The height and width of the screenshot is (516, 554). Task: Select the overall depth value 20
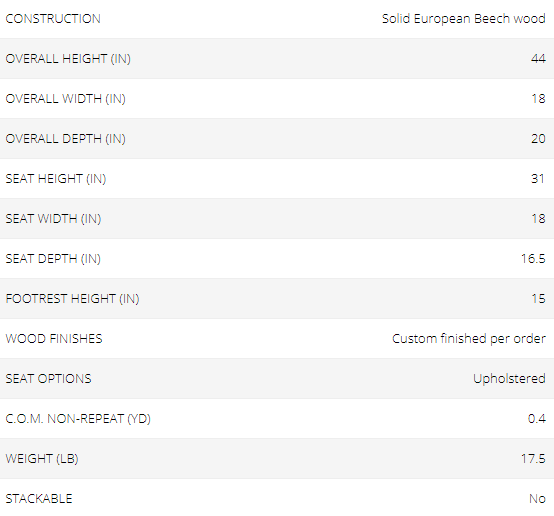pyautogui.click(x=538, y=139)
